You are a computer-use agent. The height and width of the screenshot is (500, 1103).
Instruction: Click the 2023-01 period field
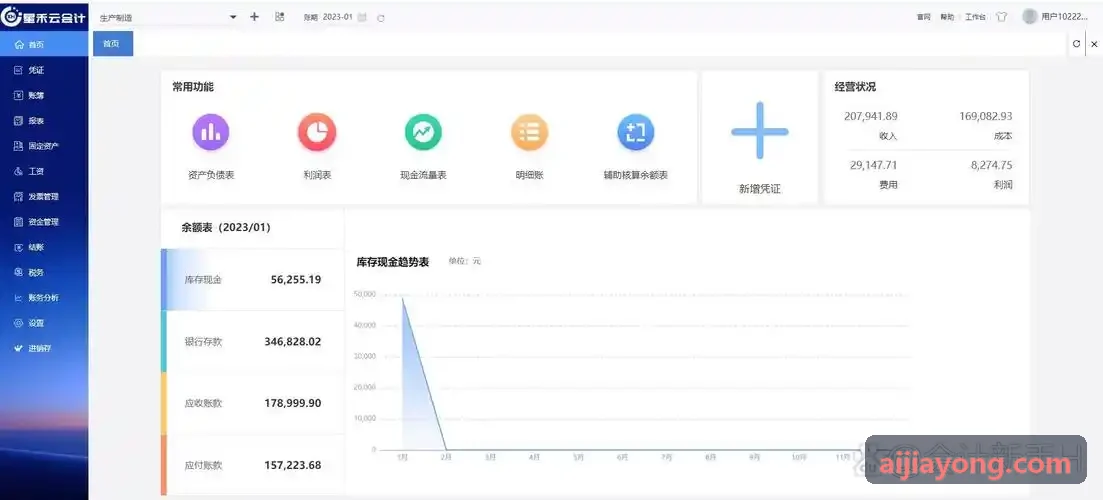pos(338,17)
